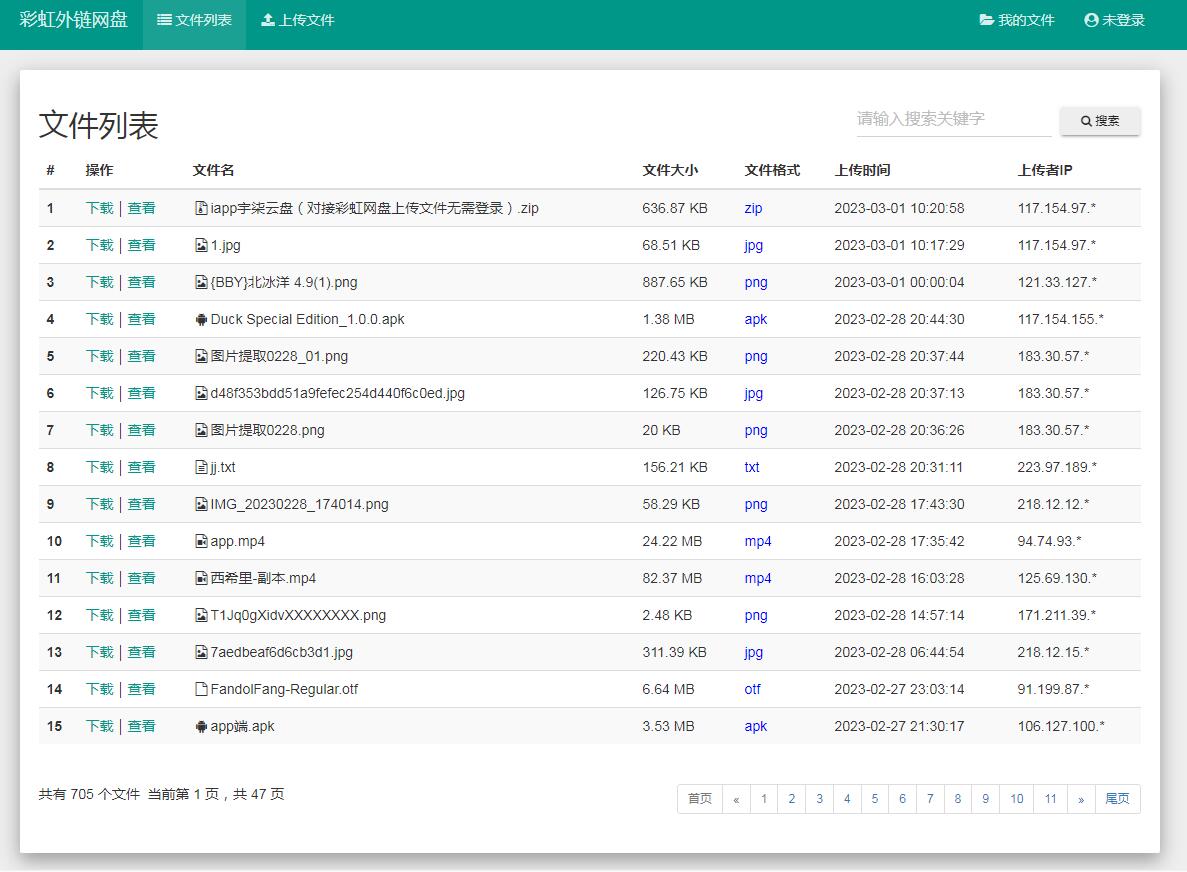Open the 我的文件 page
The width and height of the screenshot is (1187, 872).
(x=1017, y=19)
